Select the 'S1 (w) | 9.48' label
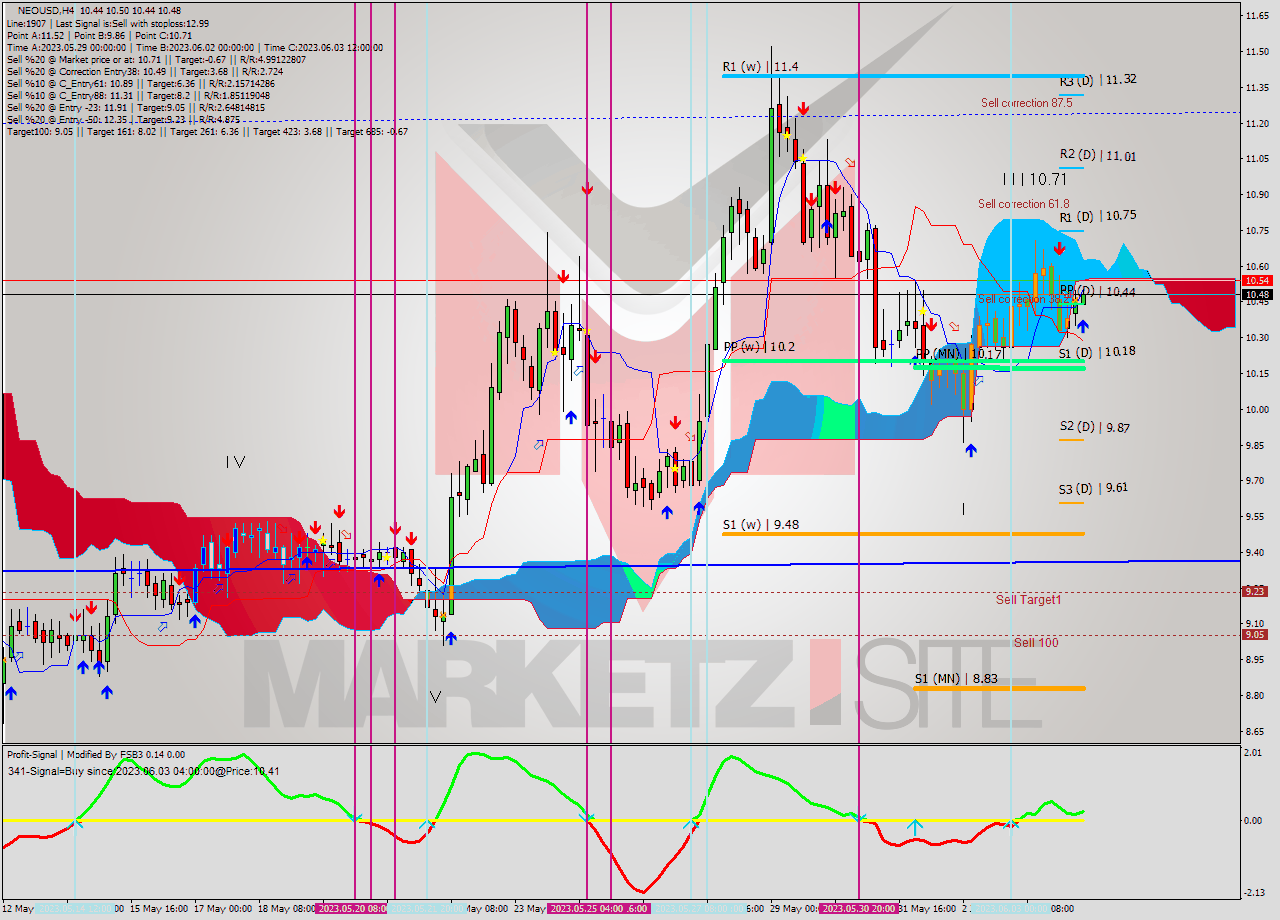1280x920 pixels. coord(760,524)
